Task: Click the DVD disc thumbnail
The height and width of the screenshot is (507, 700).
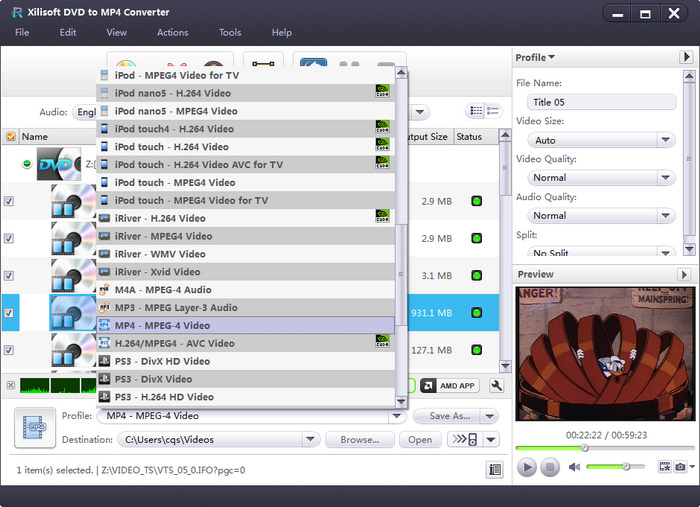Action: click(x=58, y=164)
